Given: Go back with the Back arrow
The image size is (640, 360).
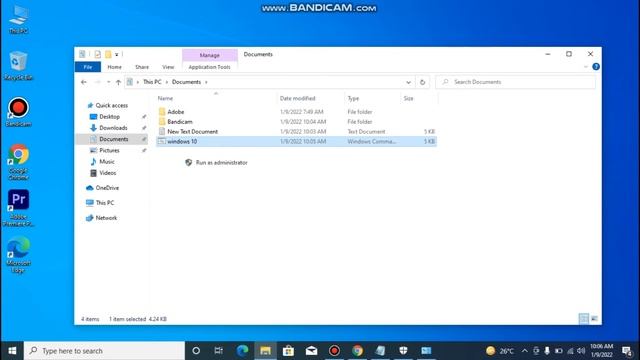Looking at the screenshot, I should point(84,82).
